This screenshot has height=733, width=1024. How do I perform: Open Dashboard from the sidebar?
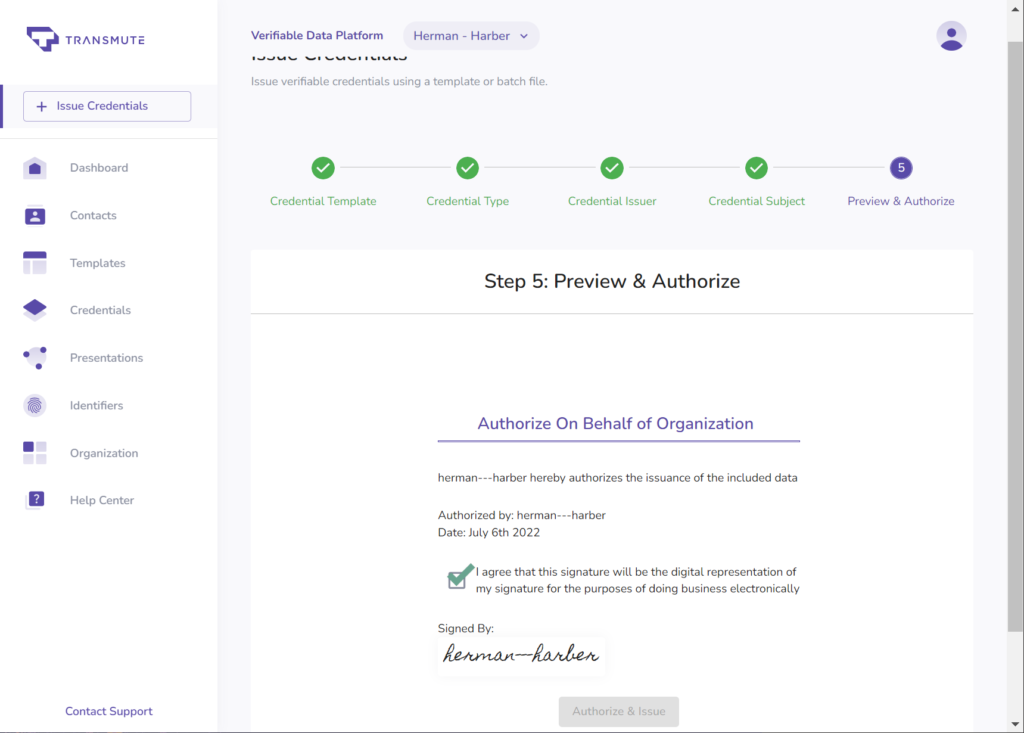pos(99,168)
